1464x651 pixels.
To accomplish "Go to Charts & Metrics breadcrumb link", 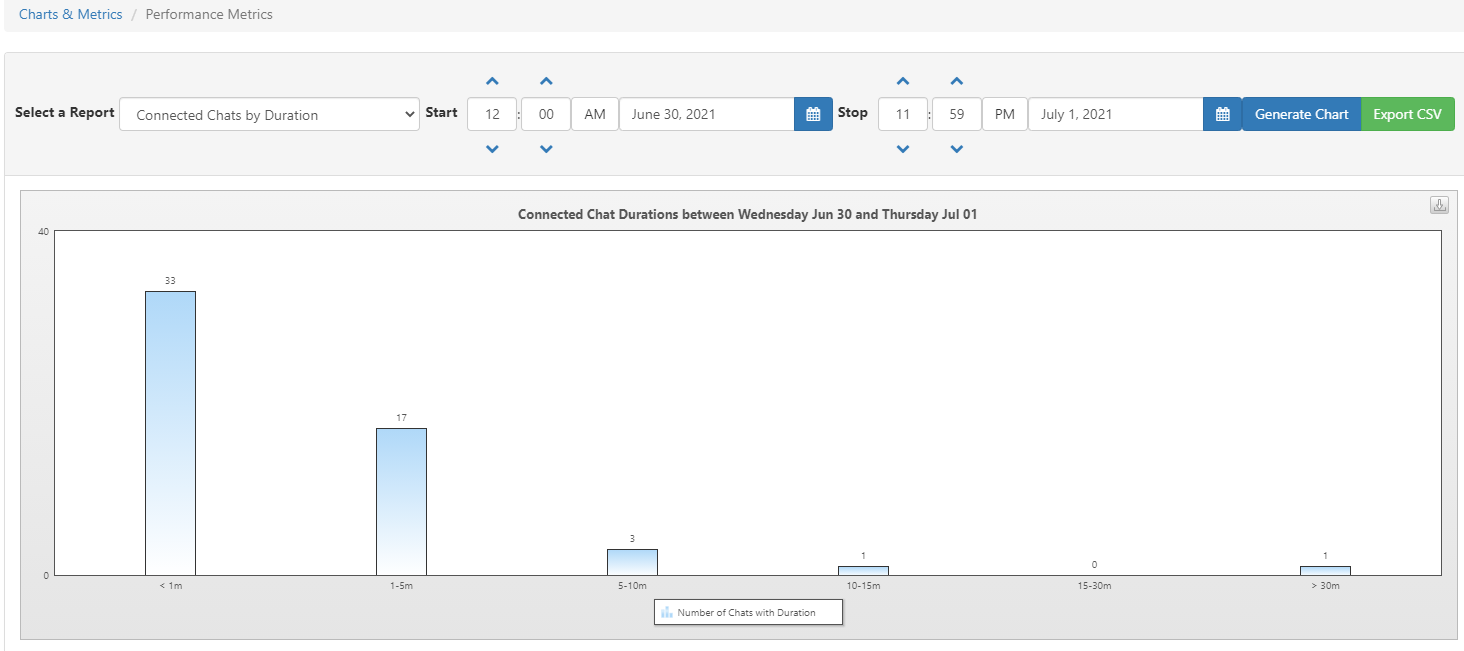I will 71,14.
